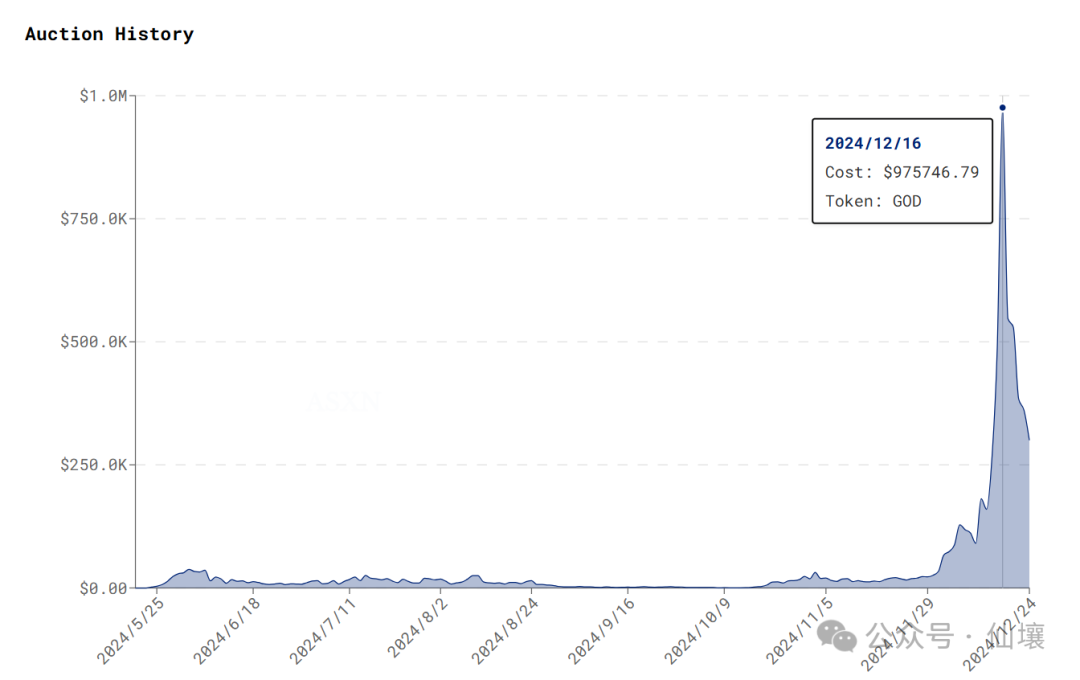
Task: Click the $750.0K y-axis label
Action: point(94,219)
